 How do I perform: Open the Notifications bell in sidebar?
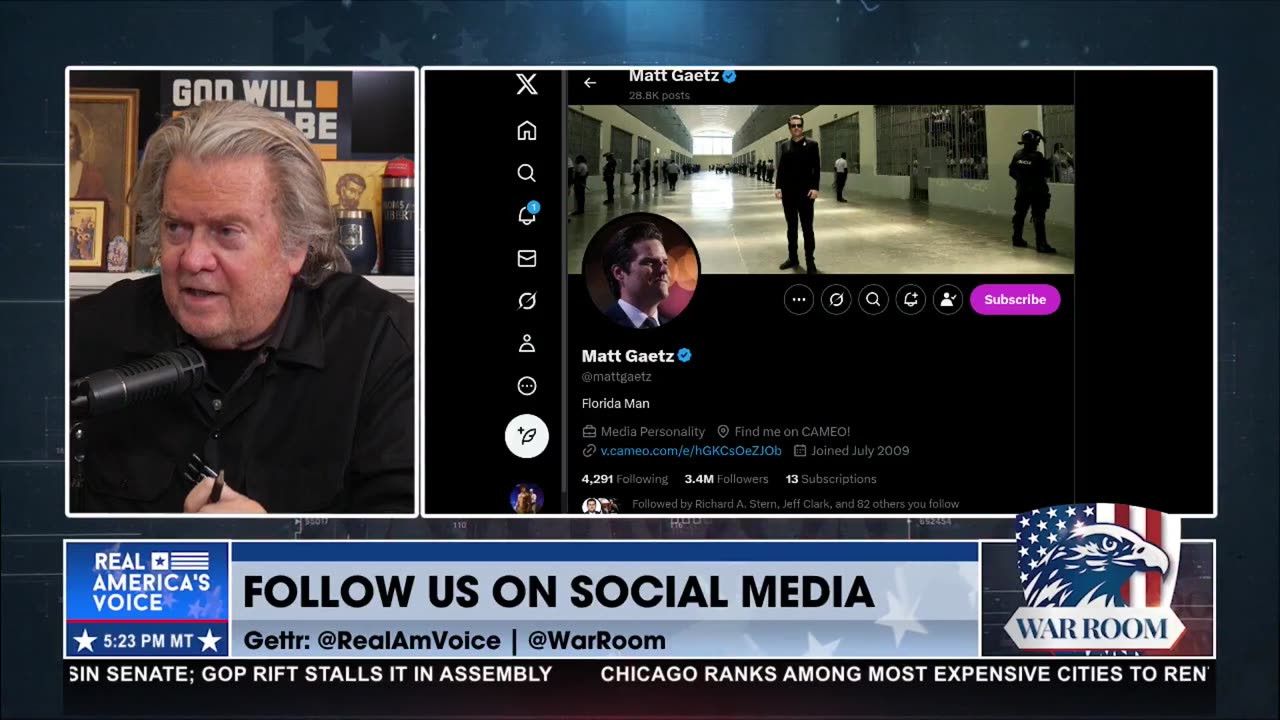point(527,215)
